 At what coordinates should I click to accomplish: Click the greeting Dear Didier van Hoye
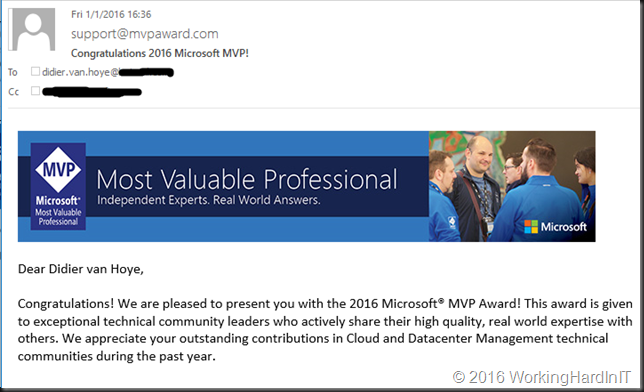[x=80, y=269]
